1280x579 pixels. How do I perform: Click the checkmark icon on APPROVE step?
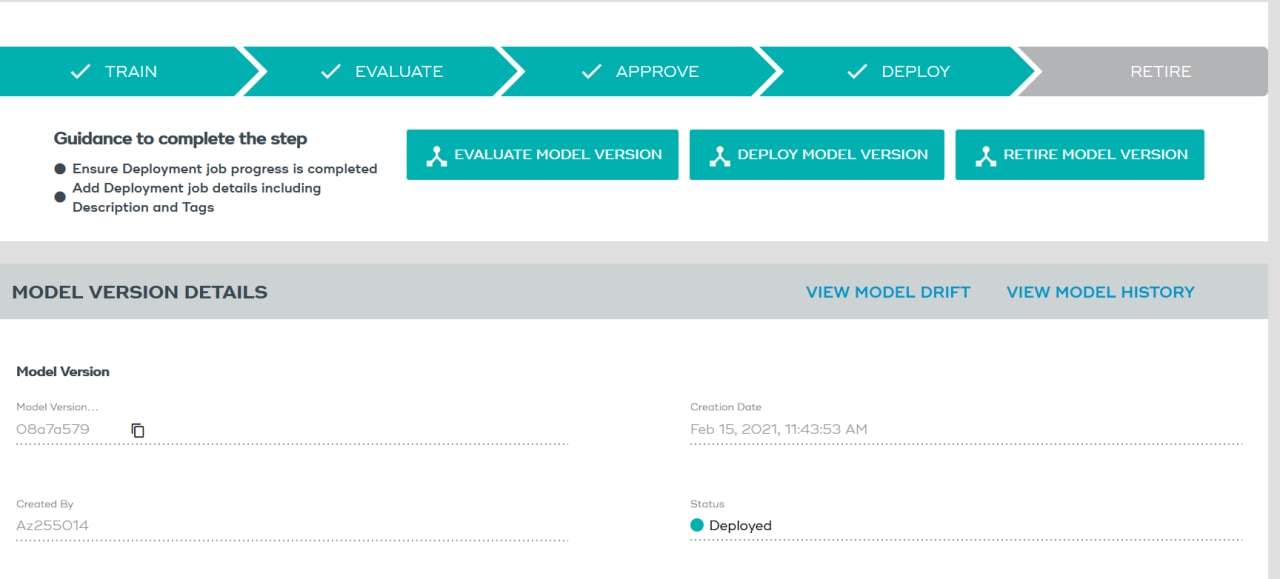coord(591,71)
